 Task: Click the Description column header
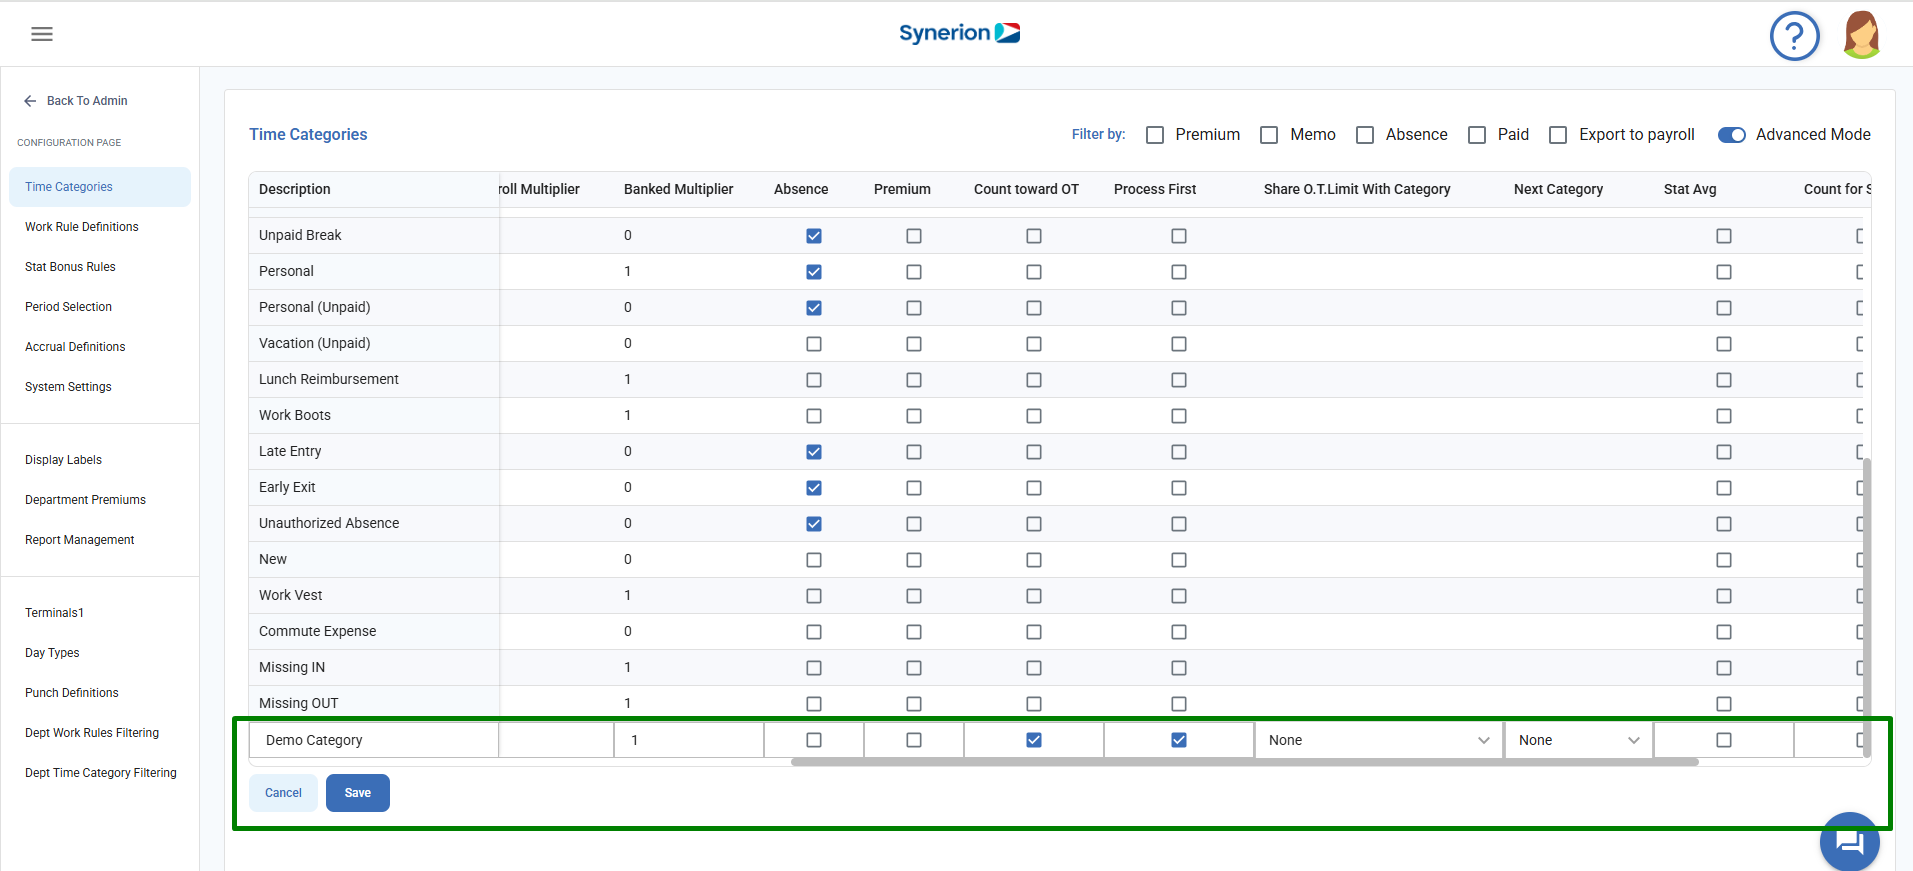point(294,189)
